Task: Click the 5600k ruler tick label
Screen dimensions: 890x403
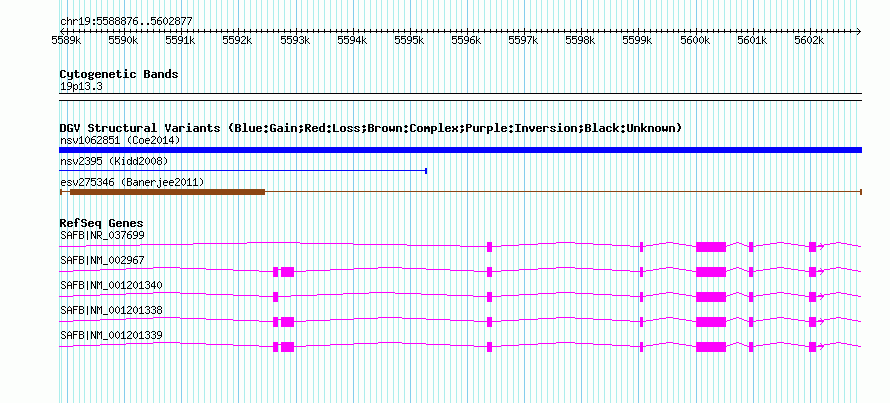Action: point(696,40)
